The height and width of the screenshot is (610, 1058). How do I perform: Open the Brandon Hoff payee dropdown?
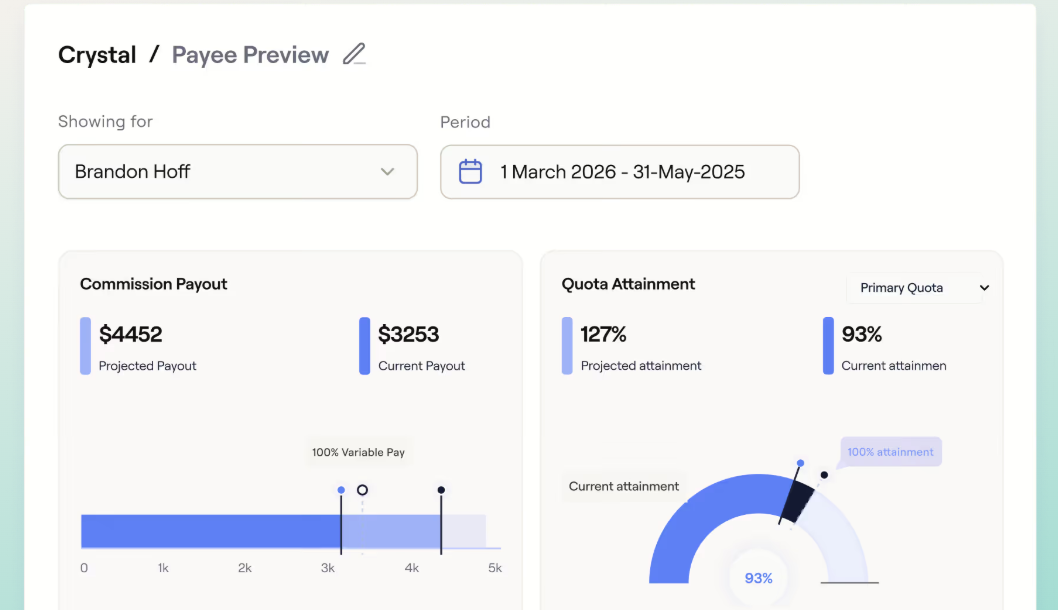238,171
